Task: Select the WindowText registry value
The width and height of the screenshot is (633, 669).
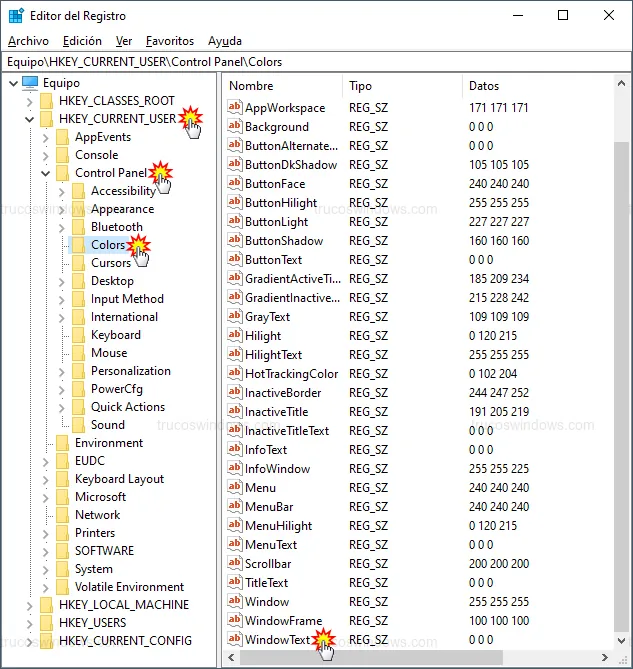Action: pos(277,640)
